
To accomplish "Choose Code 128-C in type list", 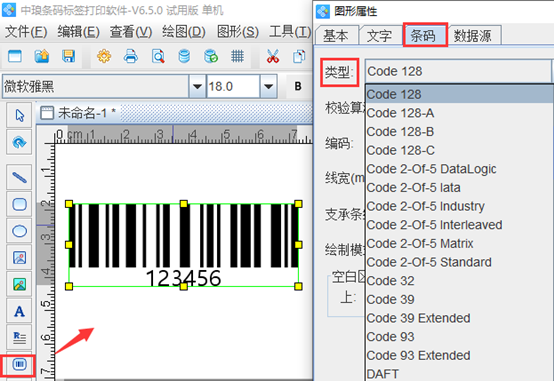I will pyautogui.click(x=460, y=151).
